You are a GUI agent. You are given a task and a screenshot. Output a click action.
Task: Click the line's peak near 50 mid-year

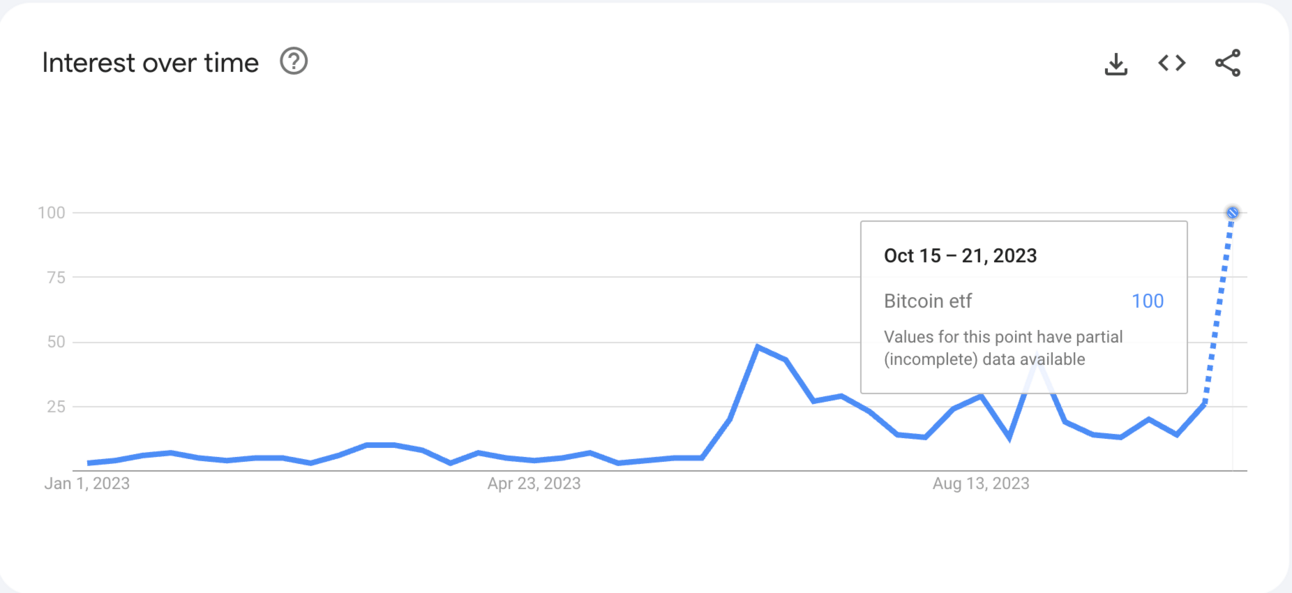click(758, 347)
